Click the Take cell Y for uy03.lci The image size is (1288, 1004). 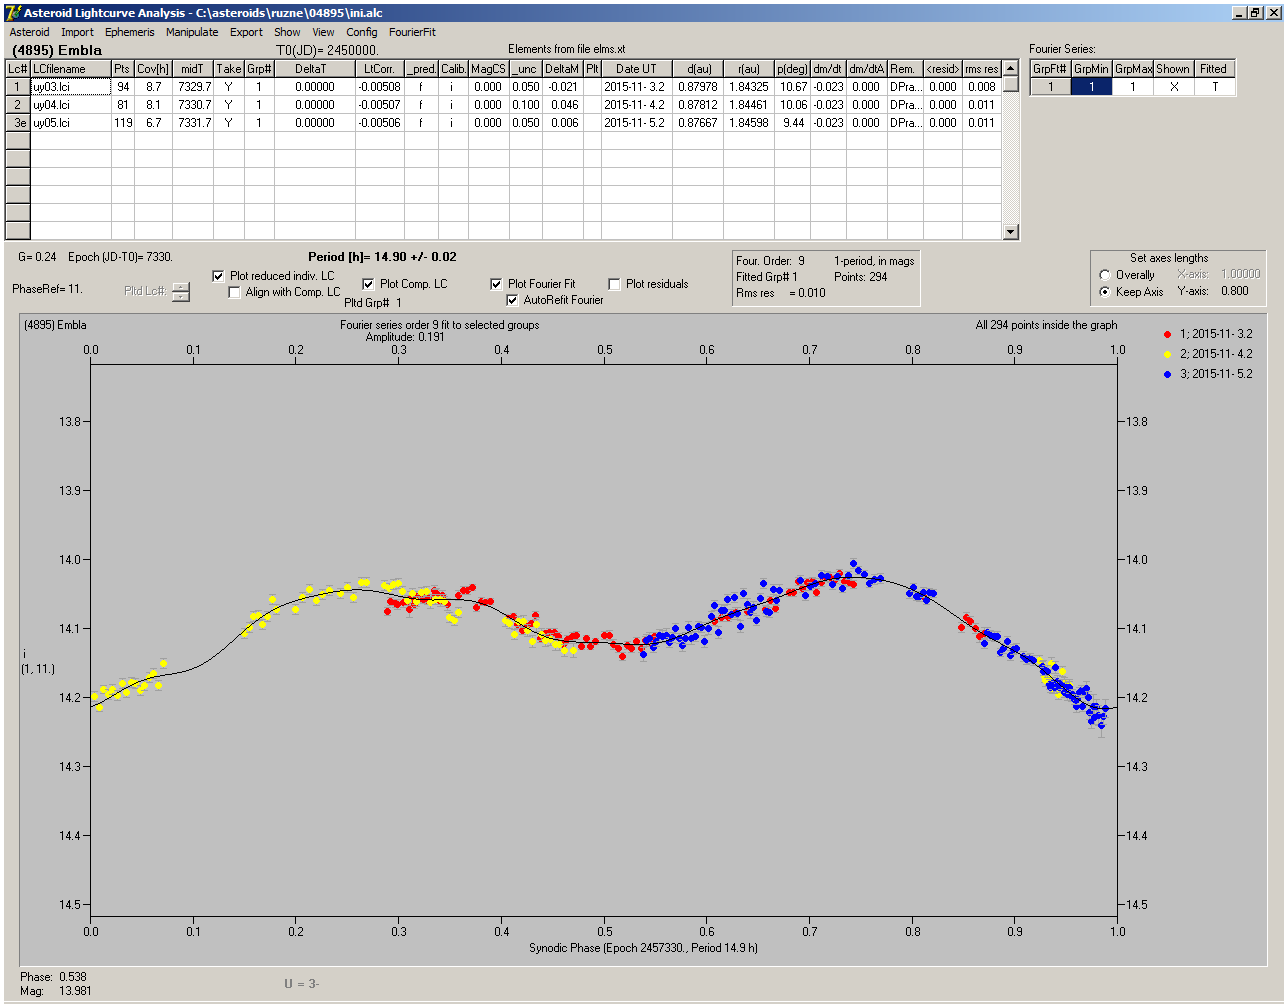coord(229,87)
